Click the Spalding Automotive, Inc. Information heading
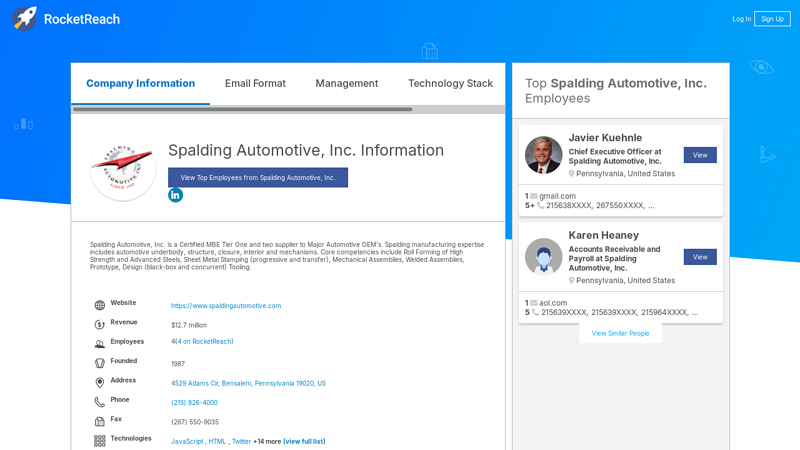Screen dimensions: 800x450 click(x=306, y=150)
